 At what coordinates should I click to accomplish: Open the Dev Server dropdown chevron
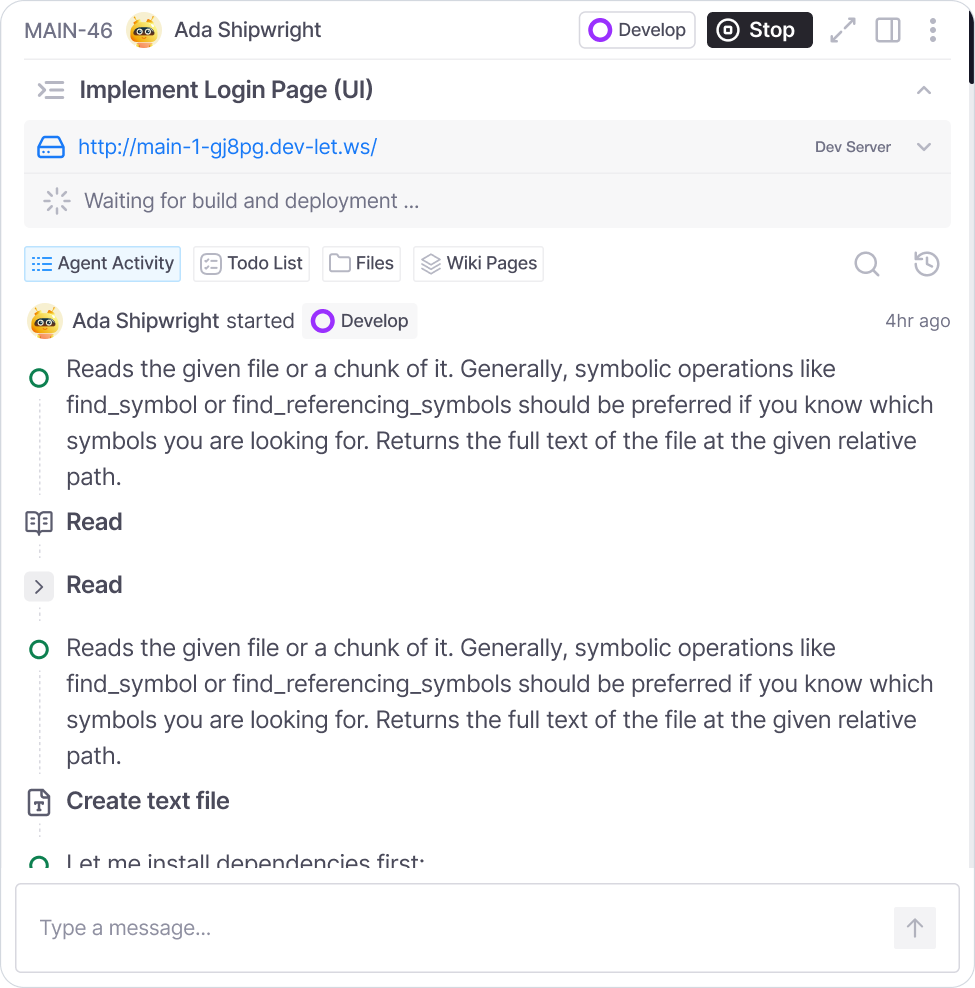click(x=924, y=147)
